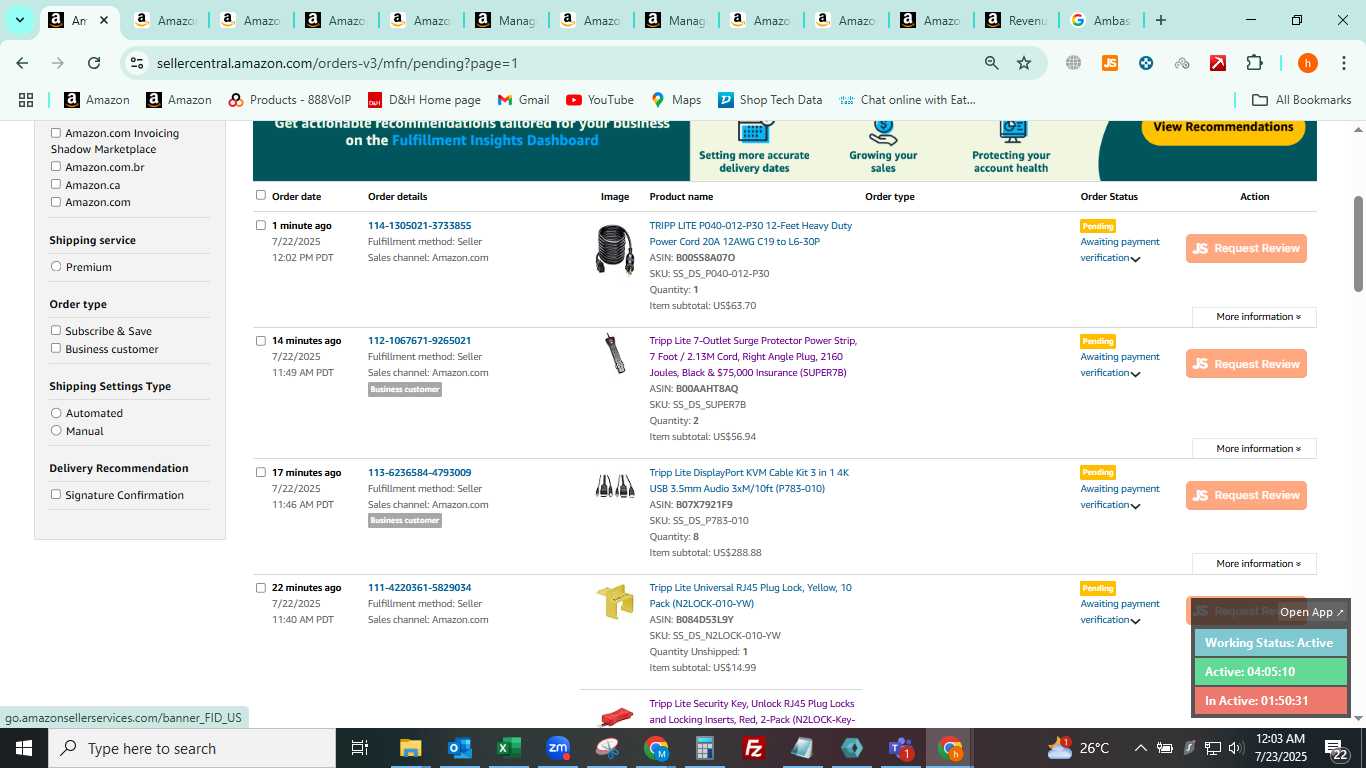Screen dimensions: 1366x768
Task: Expand Awaiting payment verification for KVM cable order
Action: point(1135,506)
